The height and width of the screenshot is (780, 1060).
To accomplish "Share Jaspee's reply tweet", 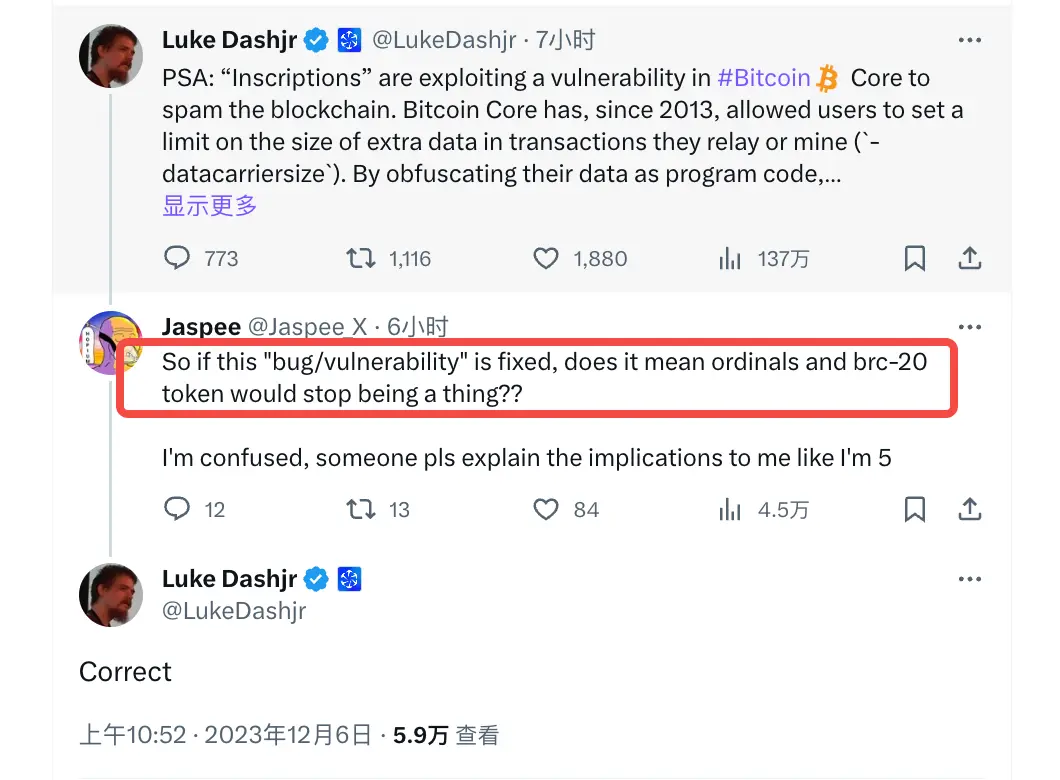I will point(969,510).
